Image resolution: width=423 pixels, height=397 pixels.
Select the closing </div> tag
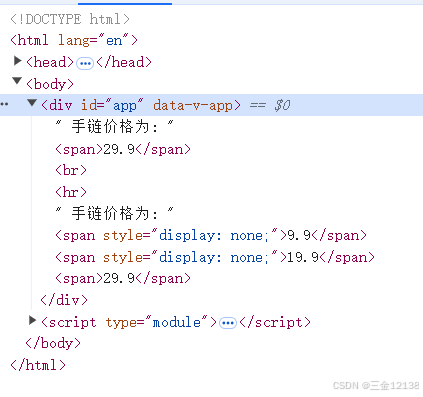64,300
